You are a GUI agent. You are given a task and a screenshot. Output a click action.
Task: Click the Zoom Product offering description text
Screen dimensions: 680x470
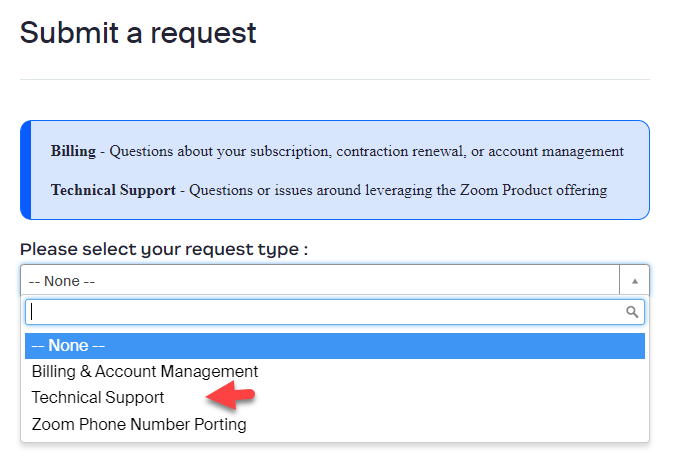tap(398, 189)
